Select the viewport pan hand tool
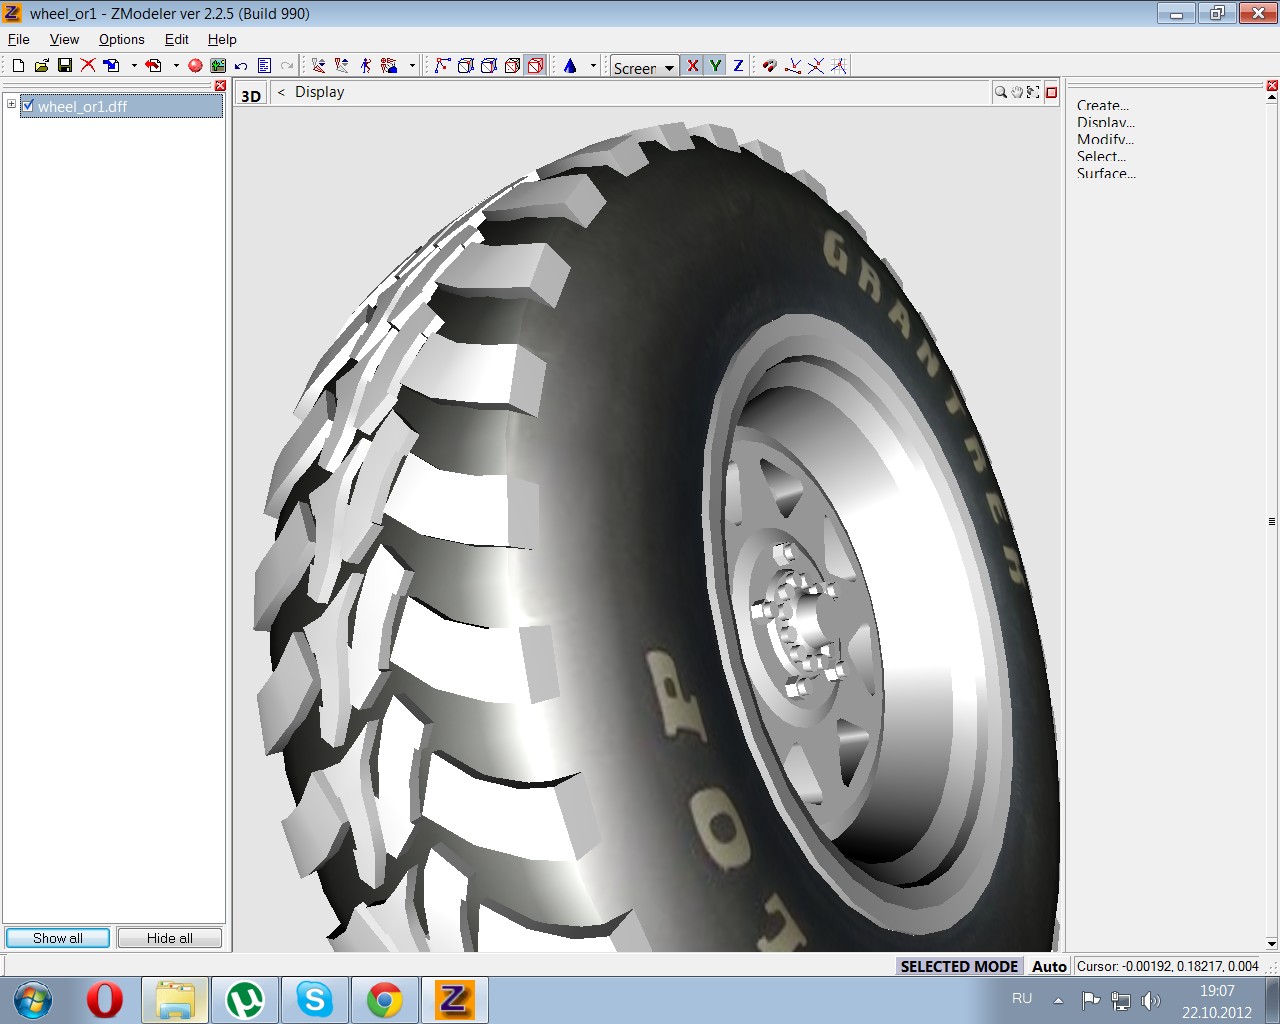Screen dimensions: 1280x1024 1017,92
